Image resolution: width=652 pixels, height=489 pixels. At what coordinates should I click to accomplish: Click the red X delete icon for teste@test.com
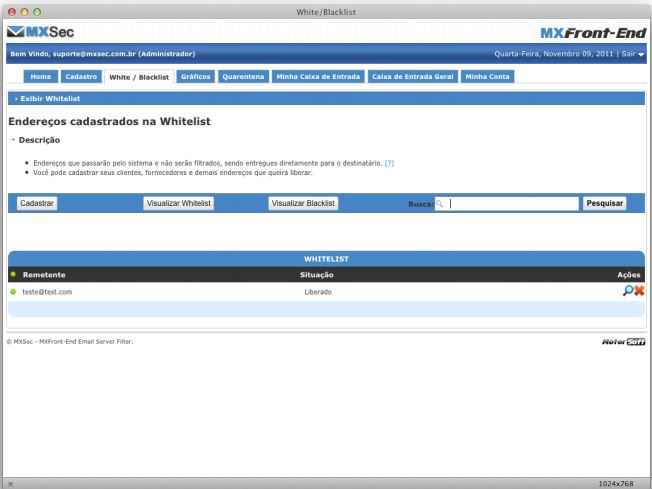coord(639,291)
